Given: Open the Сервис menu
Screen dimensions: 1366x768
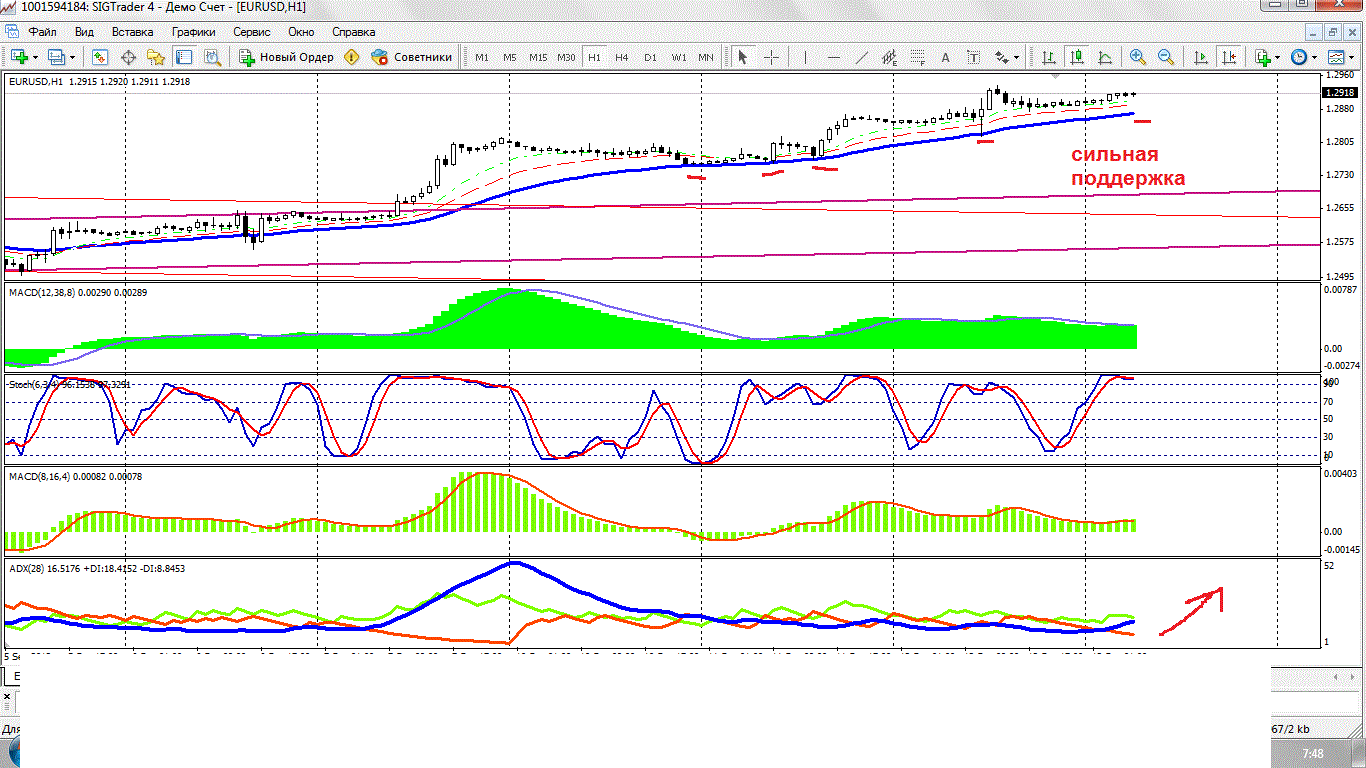Looking at the screenshot, I should [252, 31].
